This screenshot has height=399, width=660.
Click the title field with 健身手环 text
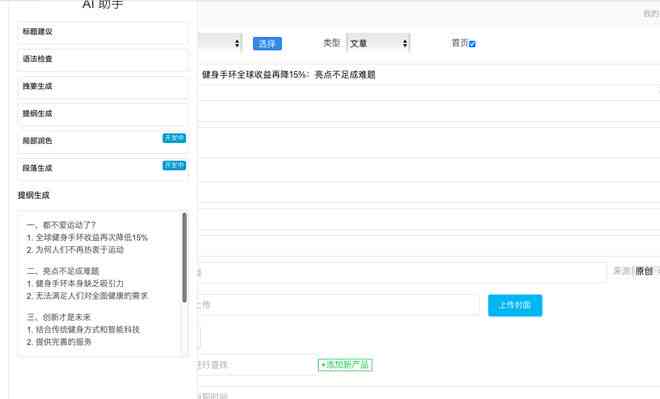click(428, 75)
